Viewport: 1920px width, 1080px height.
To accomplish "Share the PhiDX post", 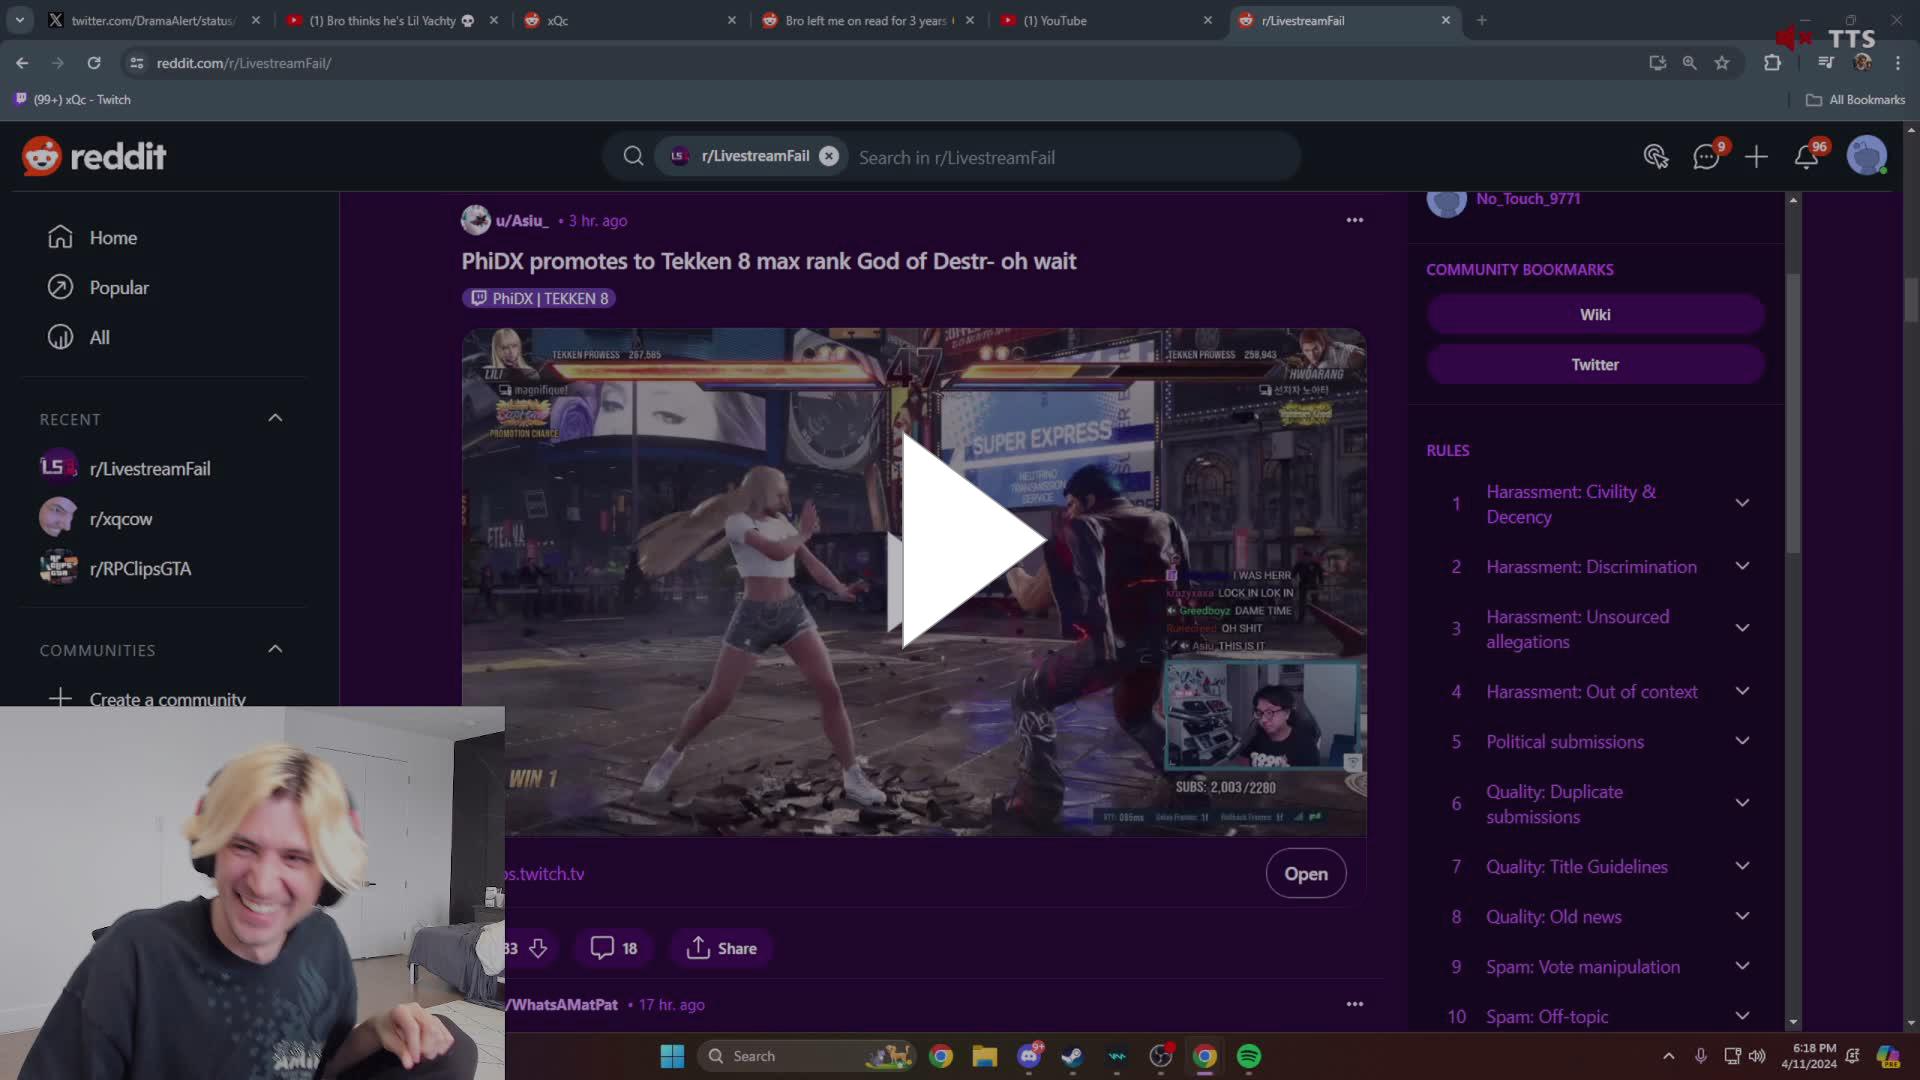I will (721, 948).
